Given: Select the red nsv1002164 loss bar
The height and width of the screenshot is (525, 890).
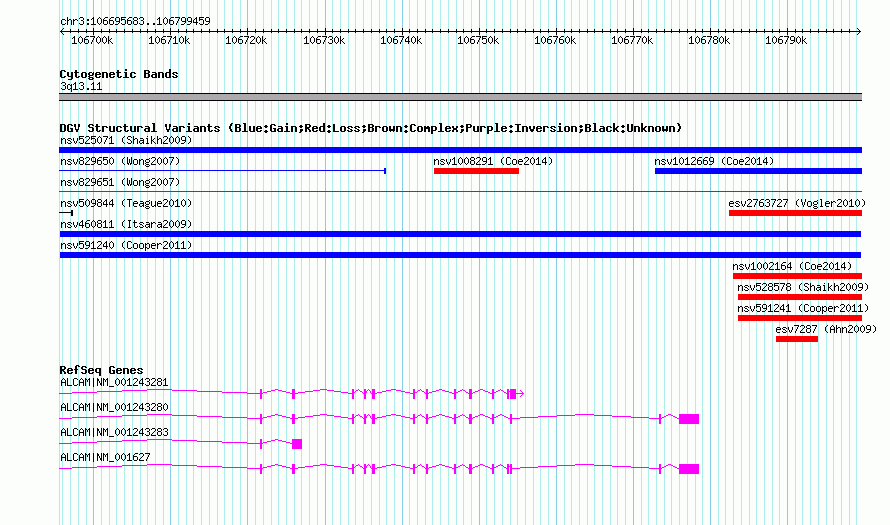Looking at the screenshot, I should 797,276.
